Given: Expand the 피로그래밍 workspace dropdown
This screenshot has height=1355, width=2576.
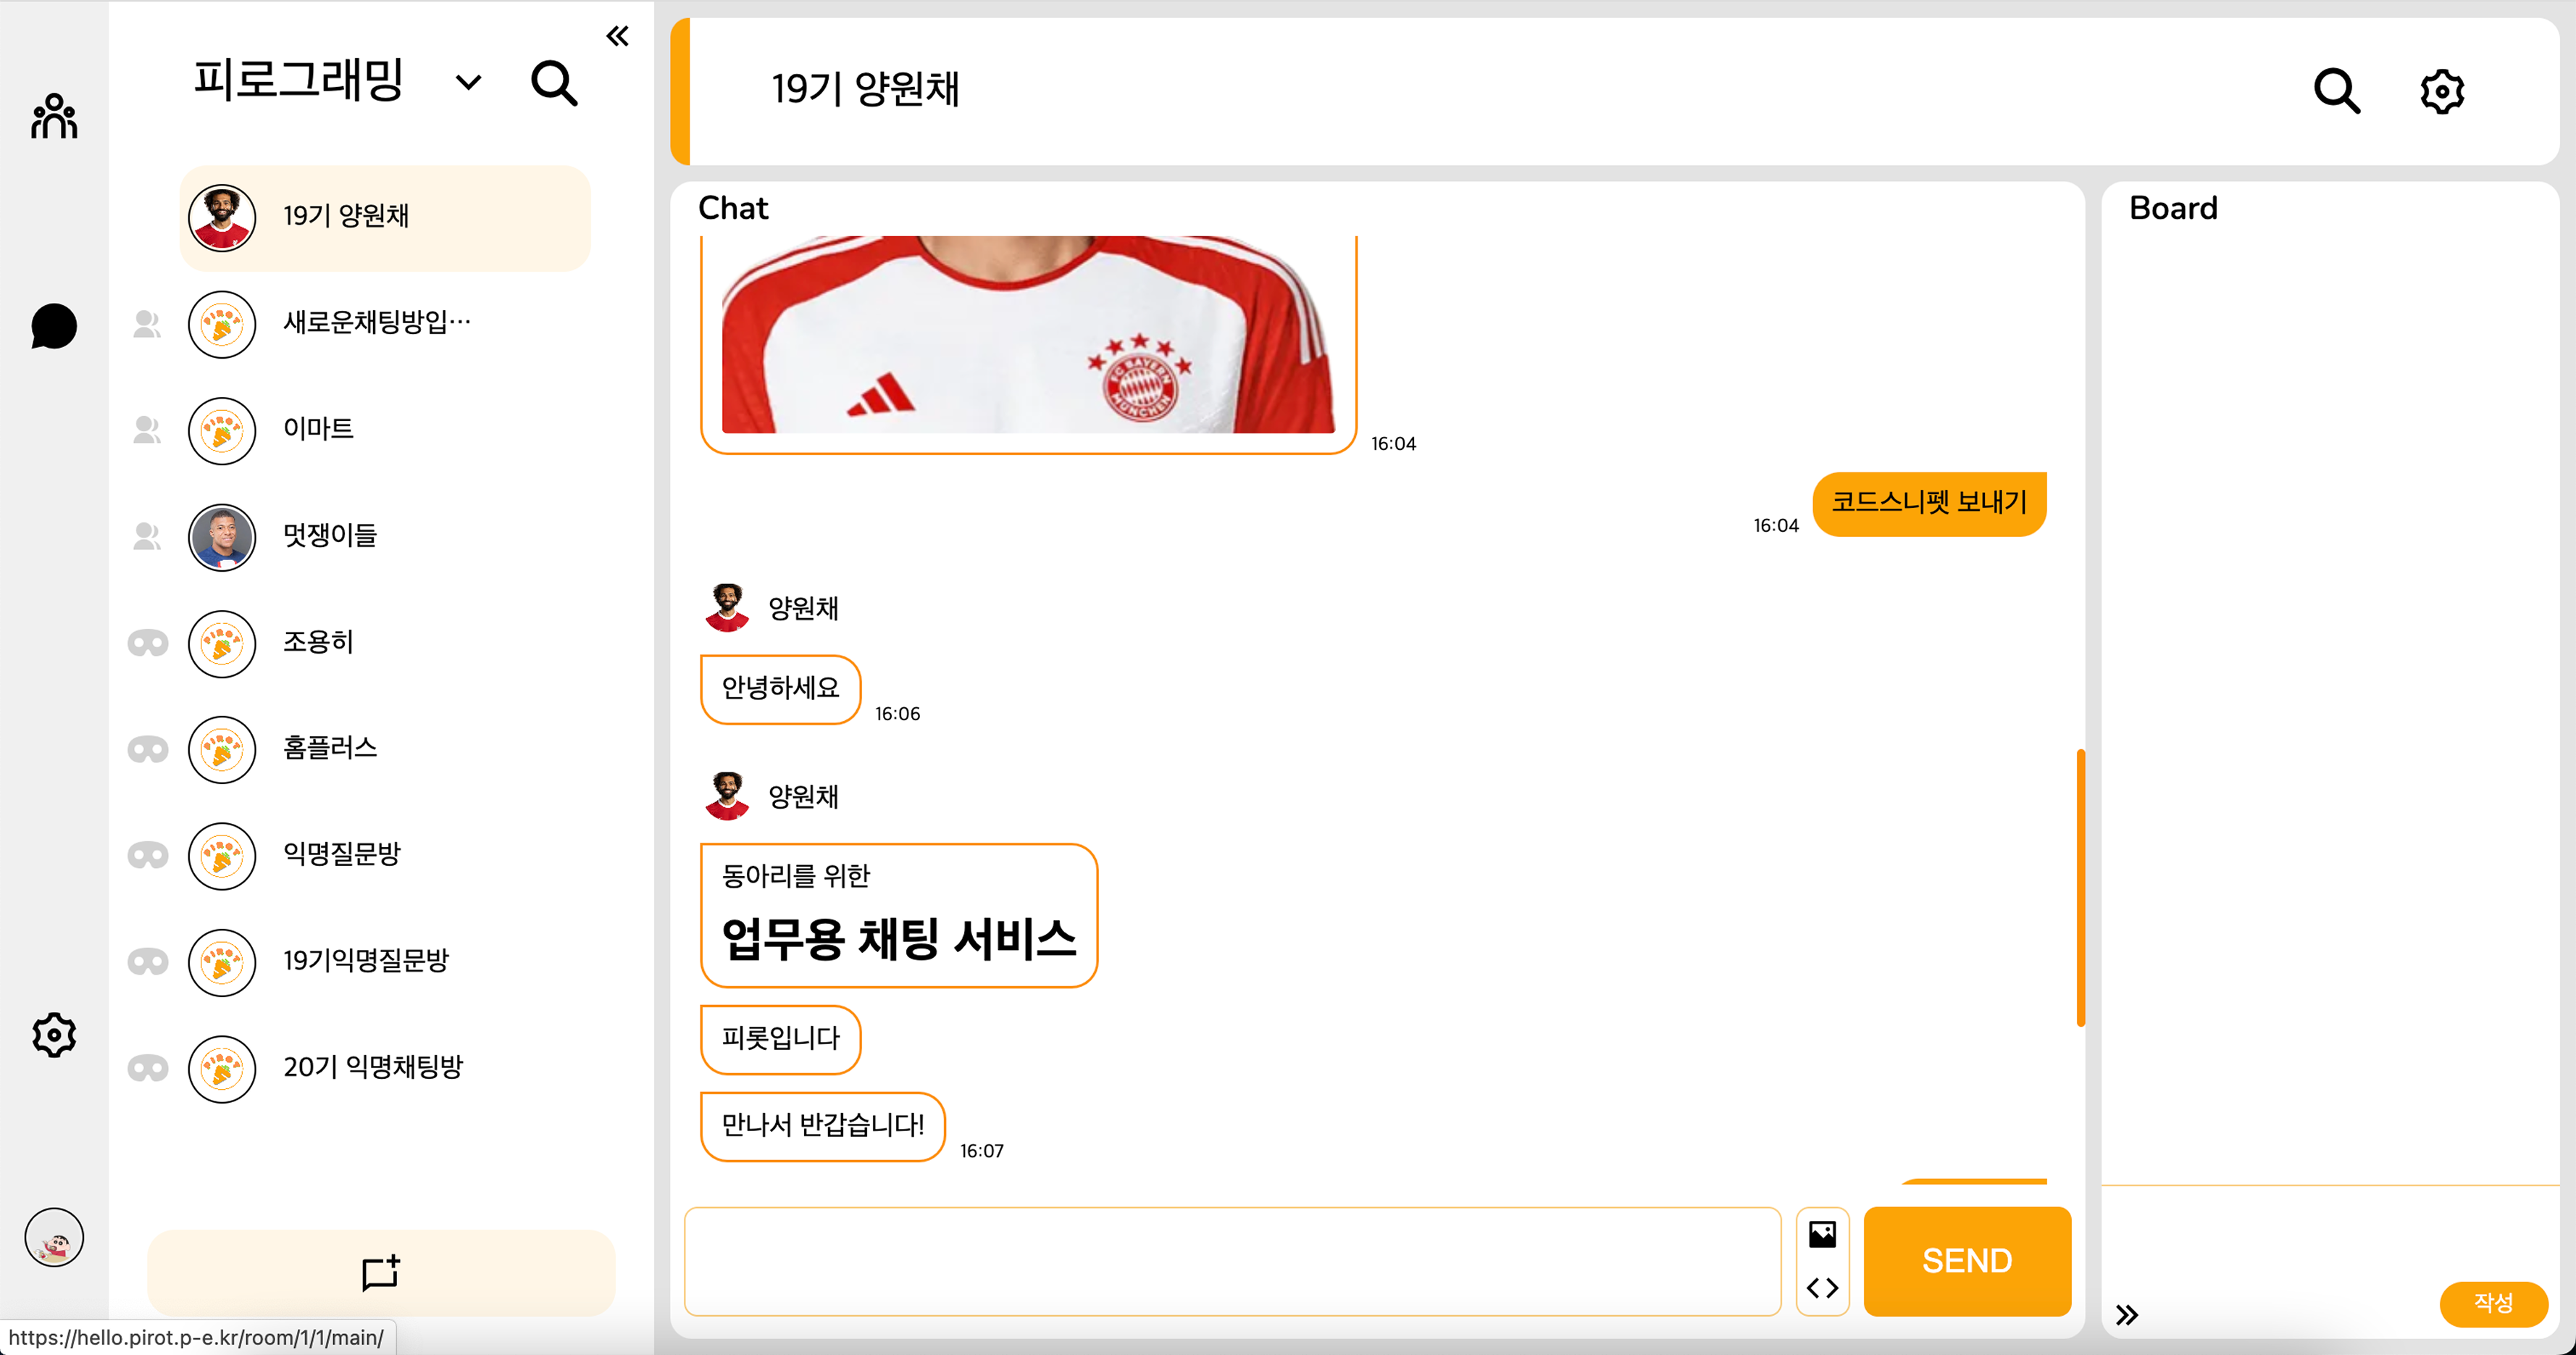Looking at the screenshot, I should tap(468, 82).
